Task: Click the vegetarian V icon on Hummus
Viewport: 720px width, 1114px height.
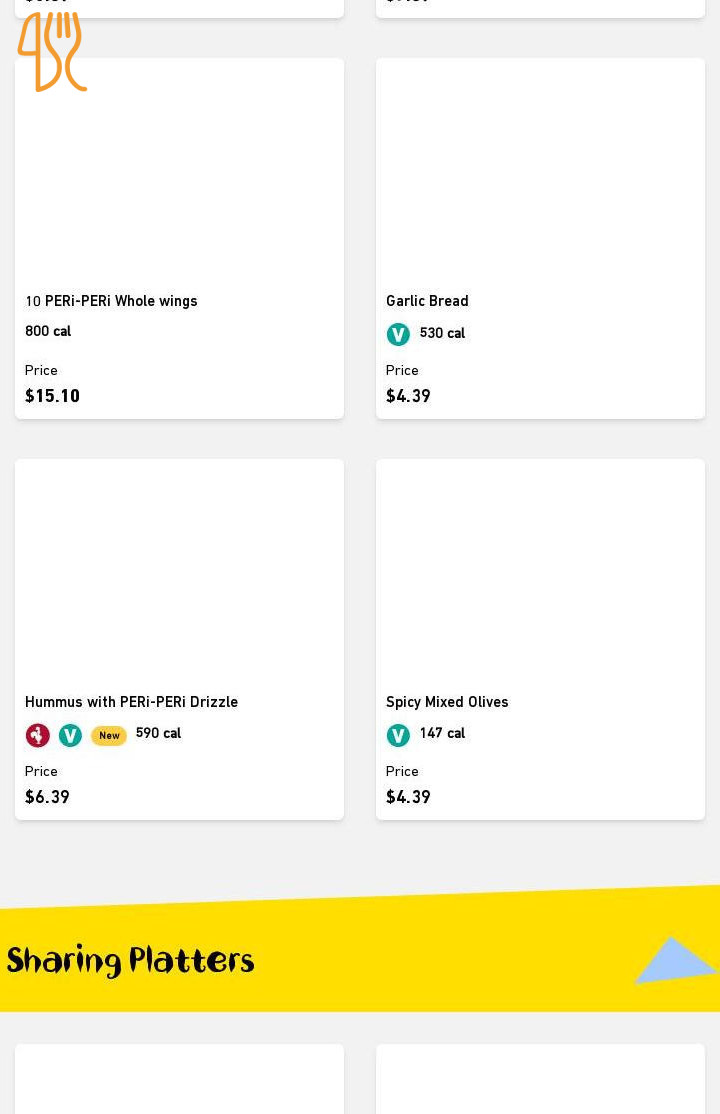Action: click(x=70, y=736)
